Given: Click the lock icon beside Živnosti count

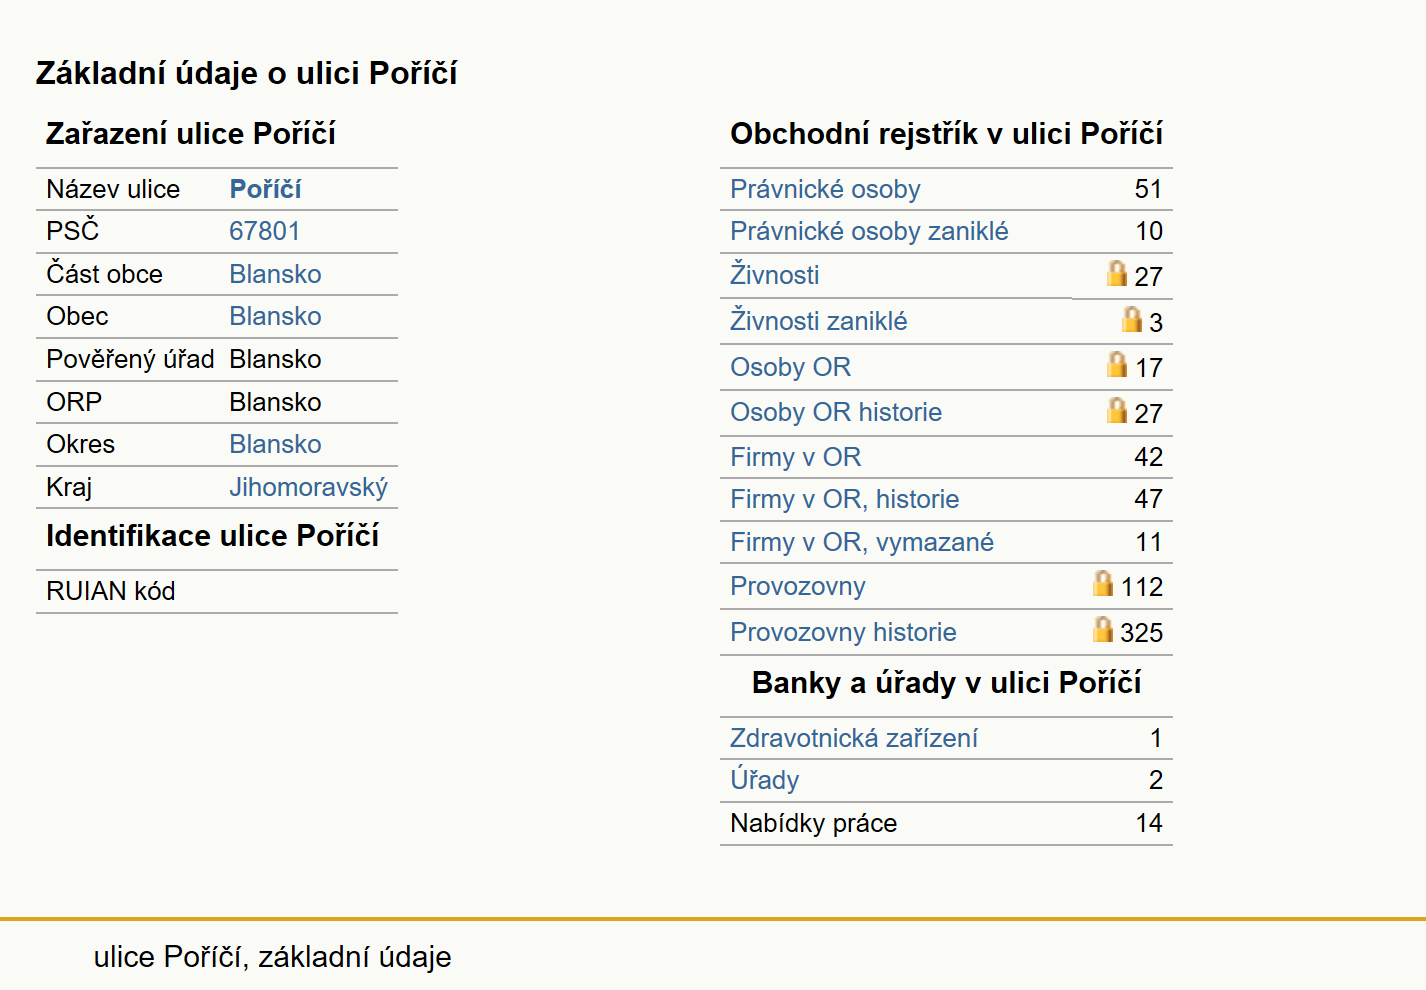Looking at the screenshot, I should (1117, 273).
